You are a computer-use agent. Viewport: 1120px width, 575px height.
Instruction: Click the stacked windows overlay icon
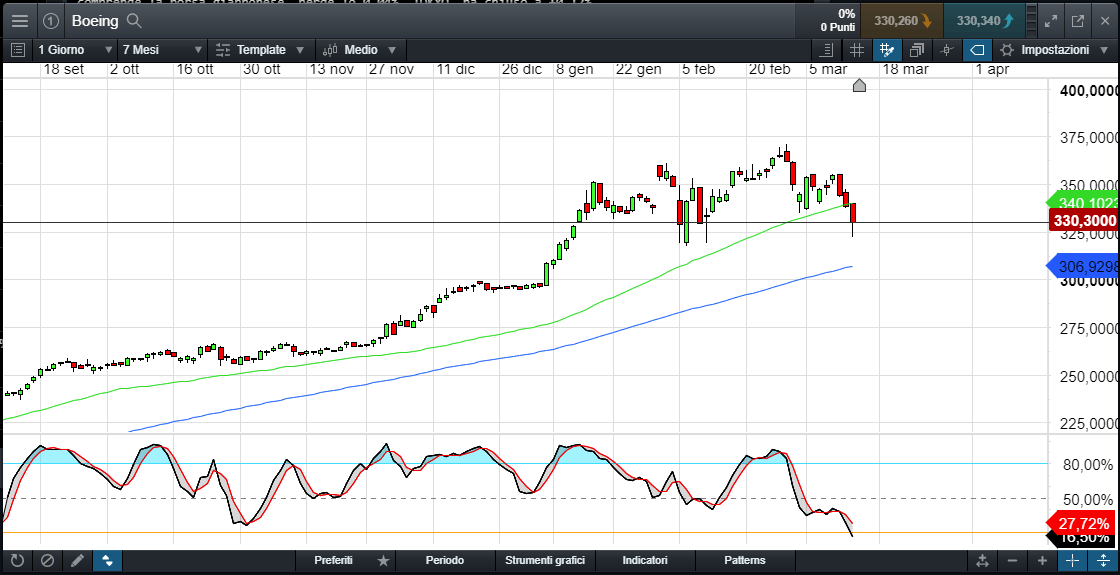tap(917, 50)
